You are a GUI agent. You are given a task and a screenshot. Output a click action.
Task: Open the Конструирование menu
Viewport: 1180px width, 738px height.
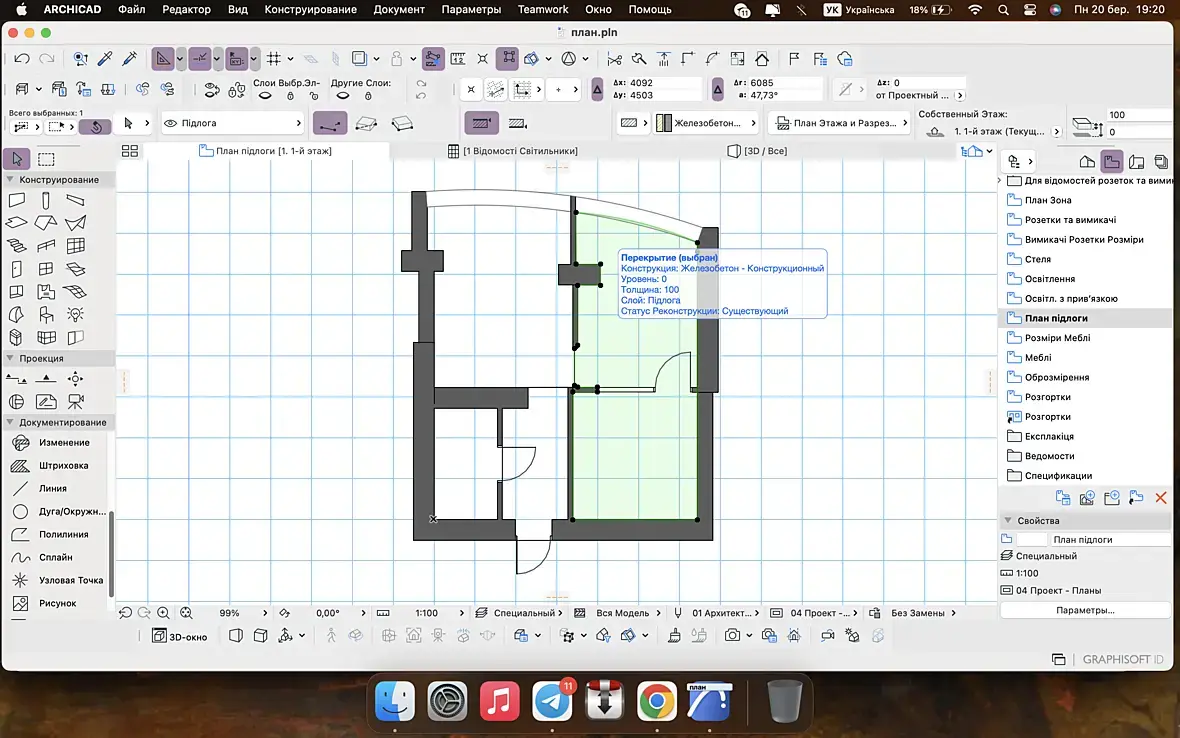(310, 9)
